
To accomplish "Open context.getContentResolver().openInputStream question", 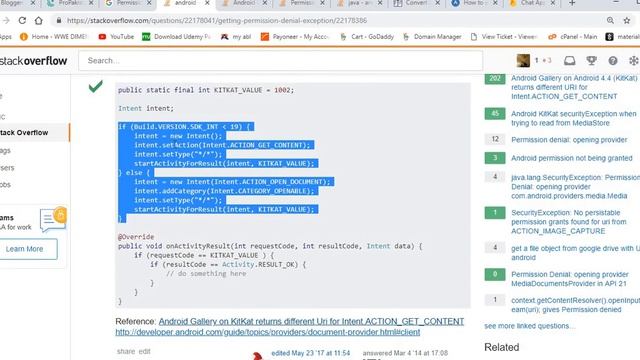I will 575,305.
